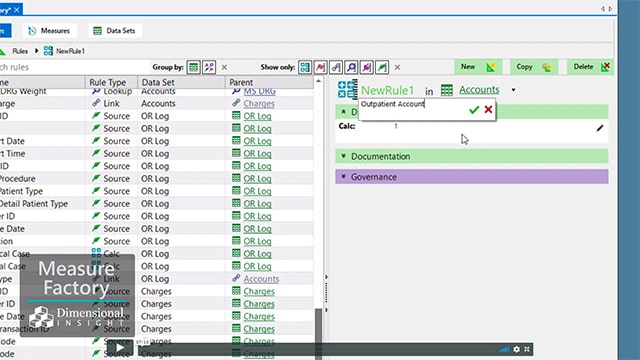Image resolution: width=640 pixels, height=360 pixels.
Task: Show only Lookup rules filter icon
Action: click(x=351, y=67)
